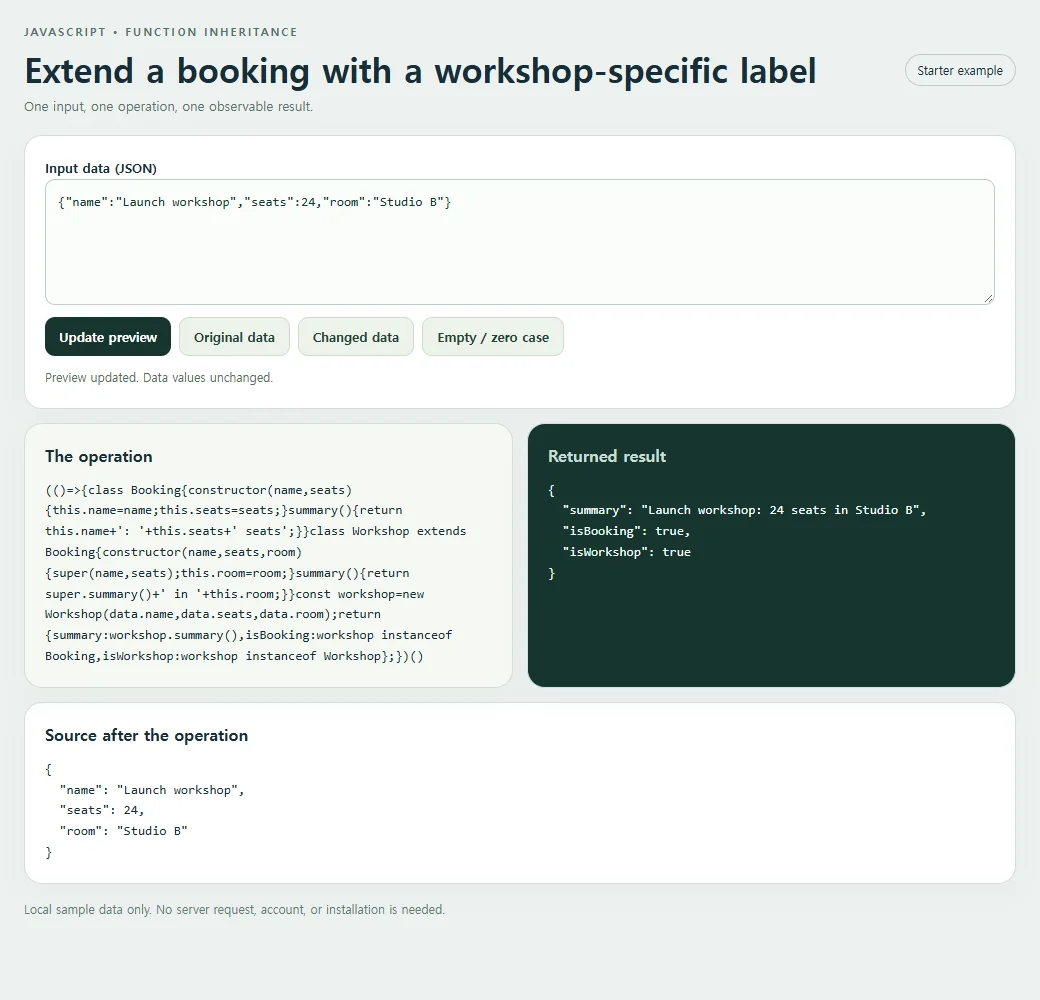This screenshot has width=1040, height=1000.
Task: Select the Empty / zero case button
Action: coord(493,337)
